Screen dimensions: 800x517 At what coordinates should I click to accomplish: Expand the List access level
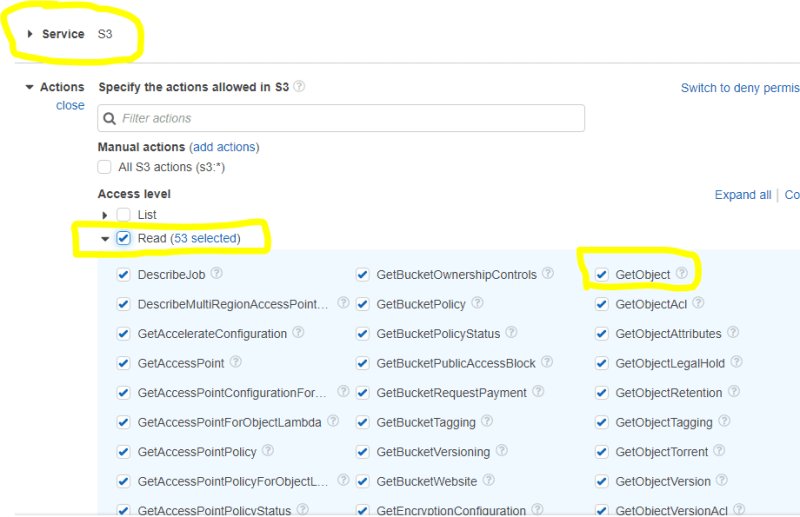point(105,215)
